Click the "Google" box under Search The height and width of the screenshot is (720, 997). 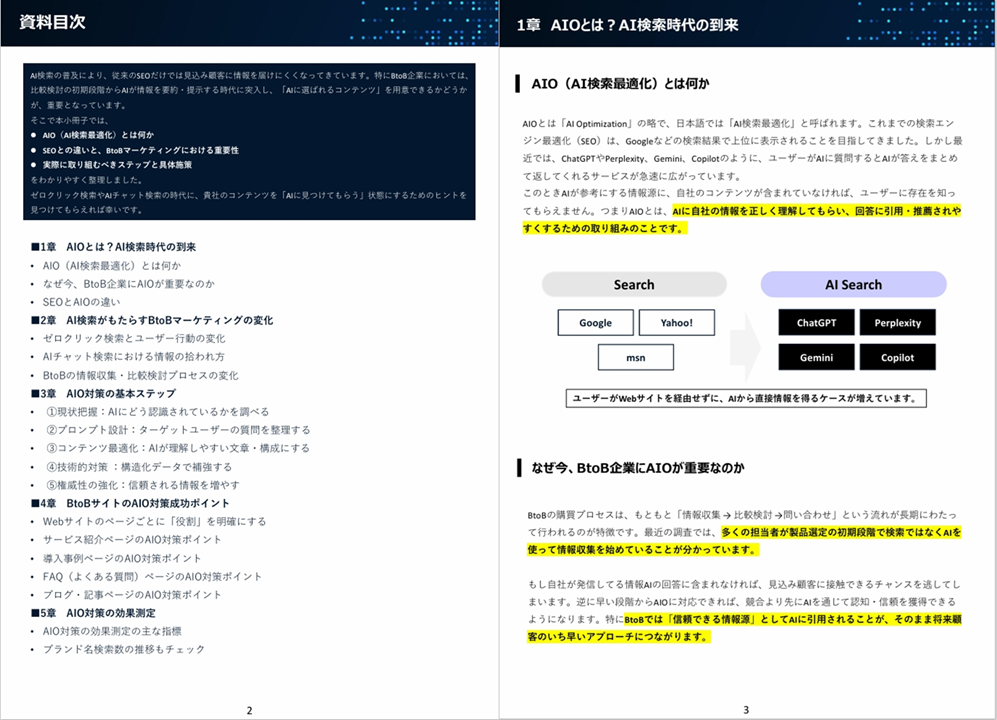click(595, 322)
